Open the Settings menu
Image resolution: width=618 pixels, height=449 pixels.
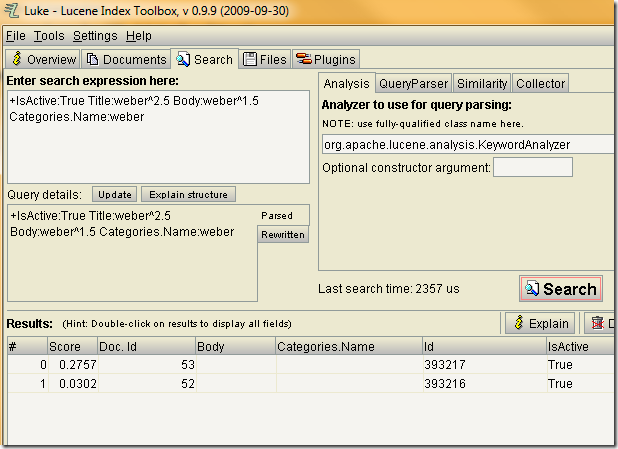(95, 36)
